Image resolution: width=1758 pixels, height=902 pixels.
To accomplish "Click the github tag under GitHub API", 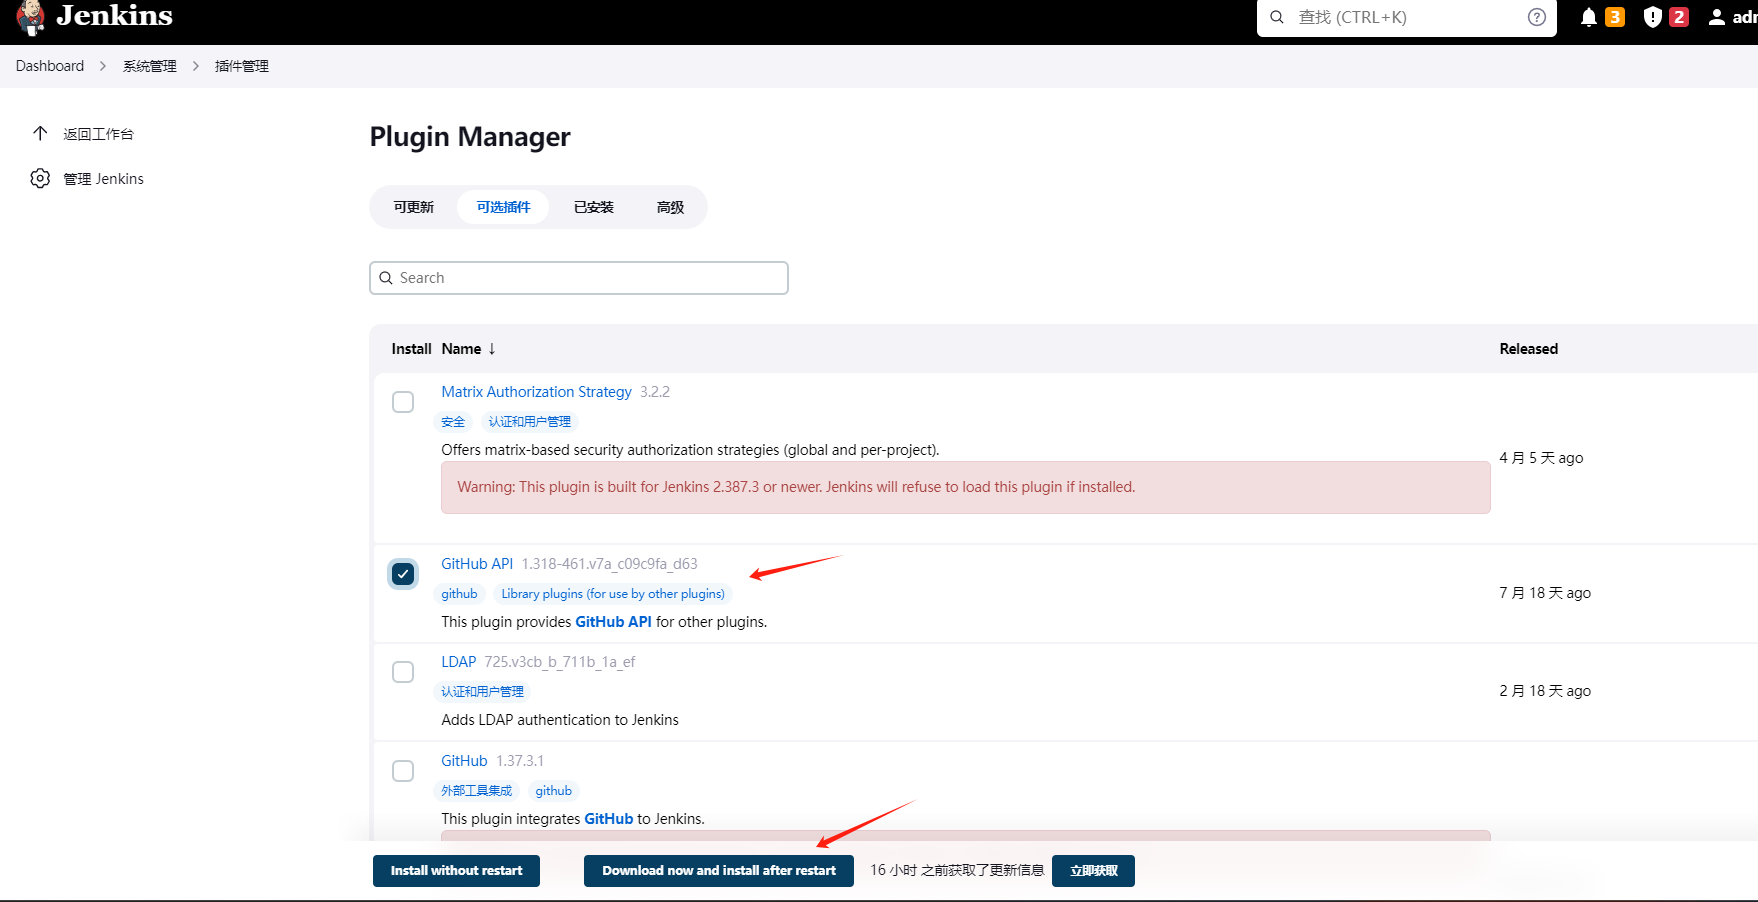I will point(459,594).
